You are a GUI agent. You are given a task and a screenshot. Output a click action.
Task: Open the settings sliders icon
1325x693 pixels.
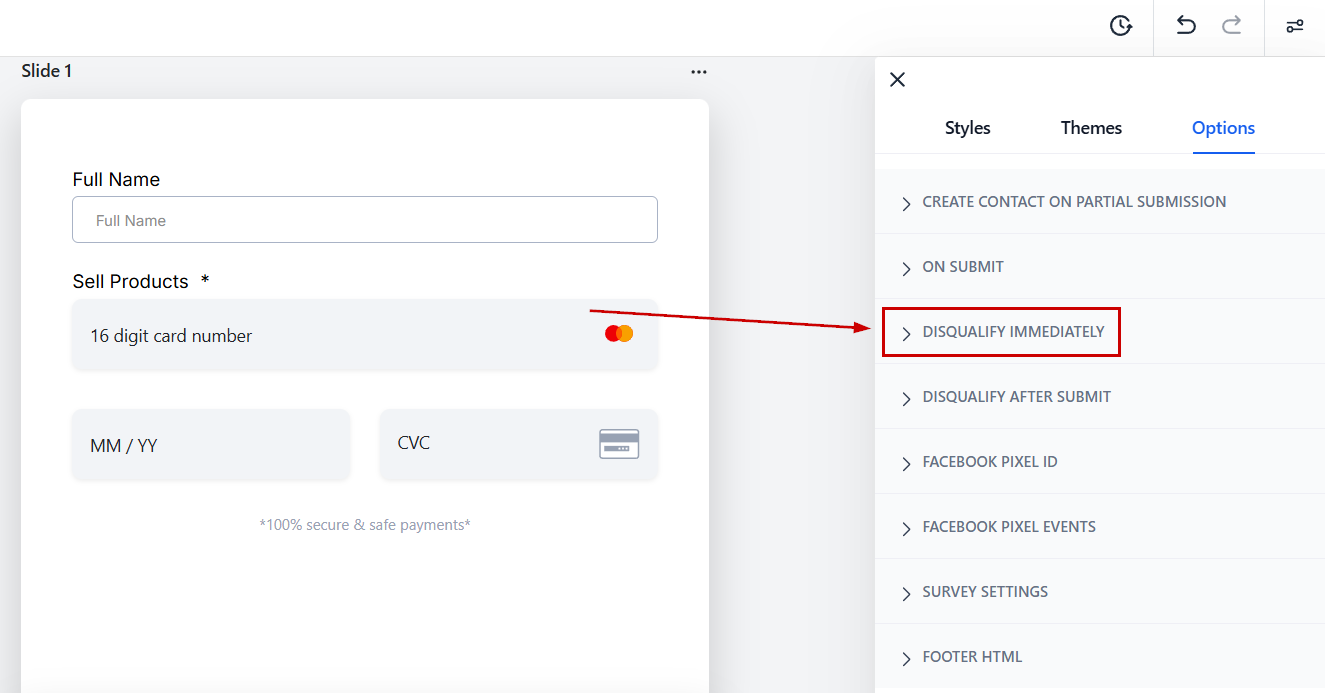[x=1295, y=26]
